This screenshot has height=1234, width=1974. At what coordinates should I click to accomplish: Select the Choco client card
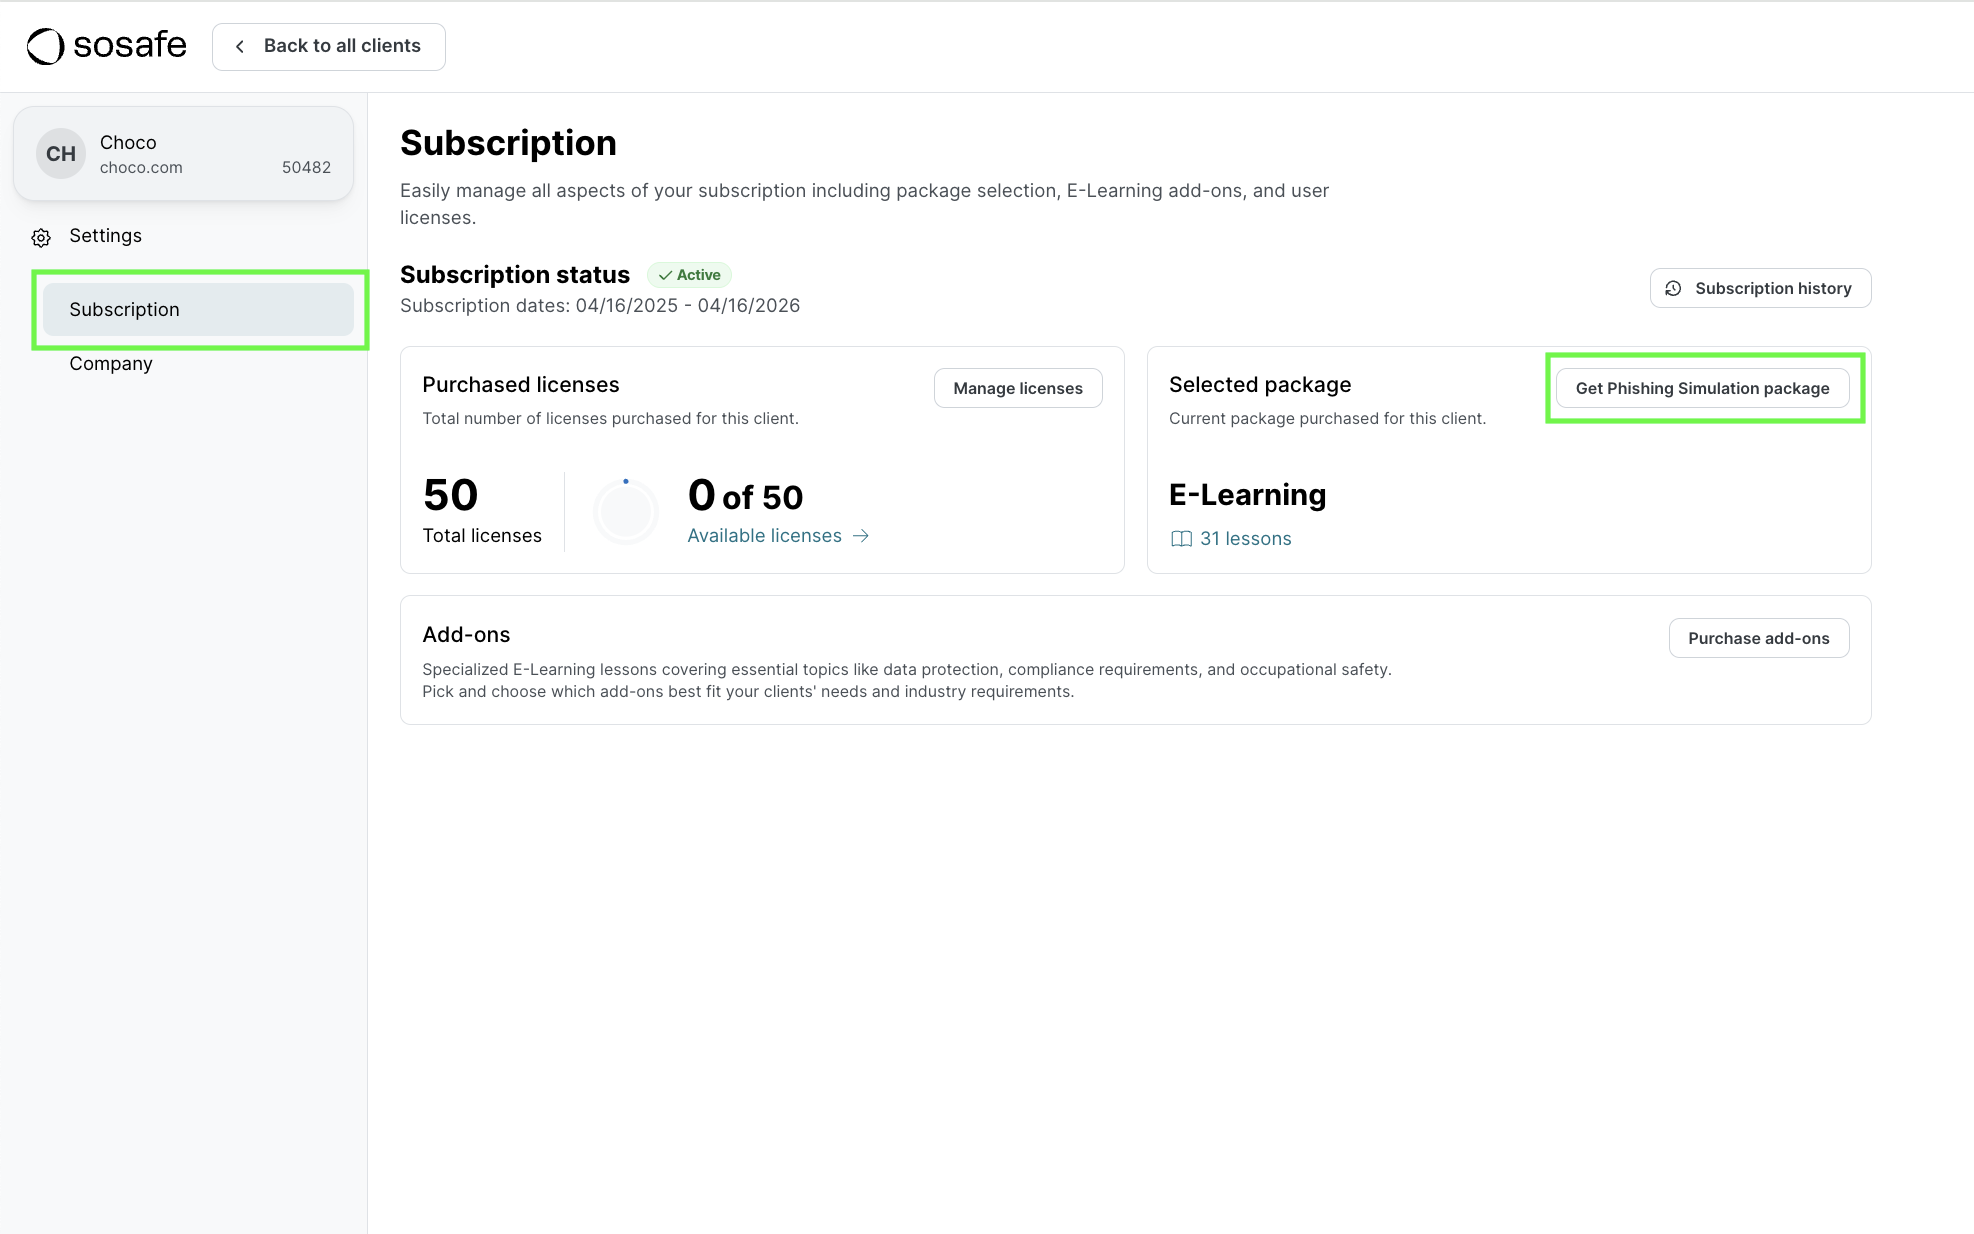[183, 153]
